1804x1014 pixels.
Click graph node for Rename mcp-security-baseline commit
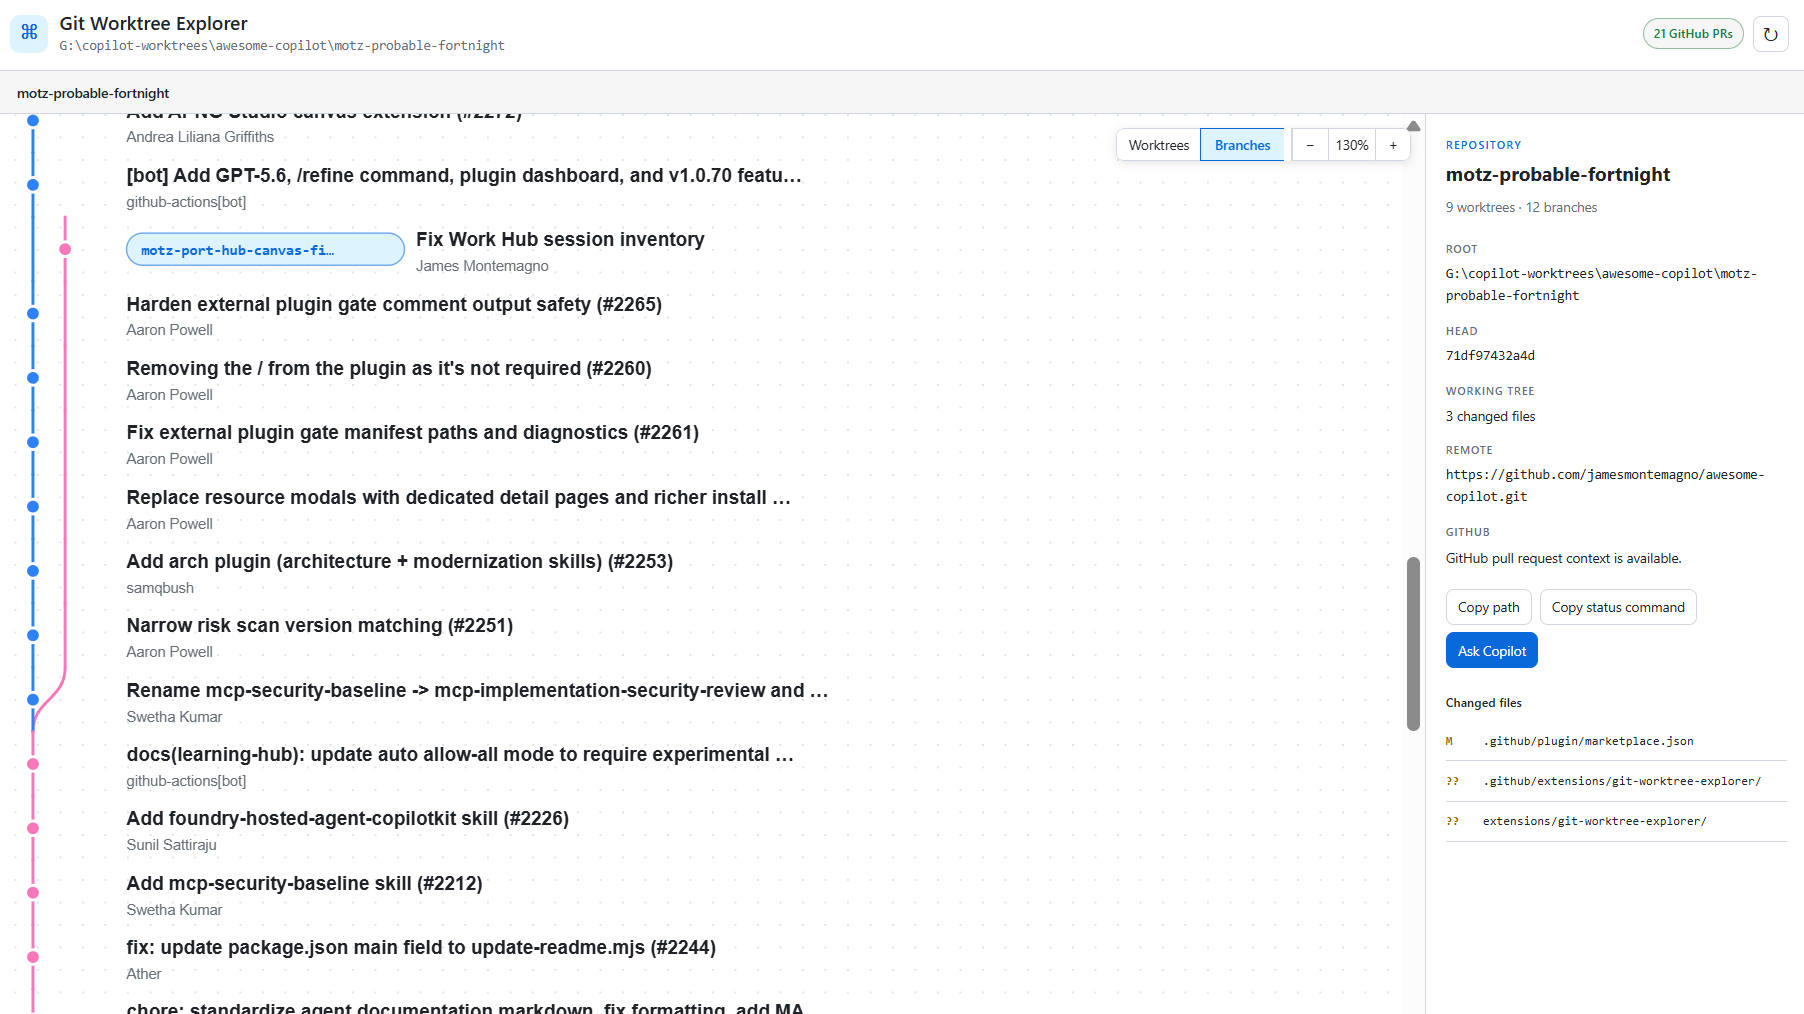click(33, 700)
